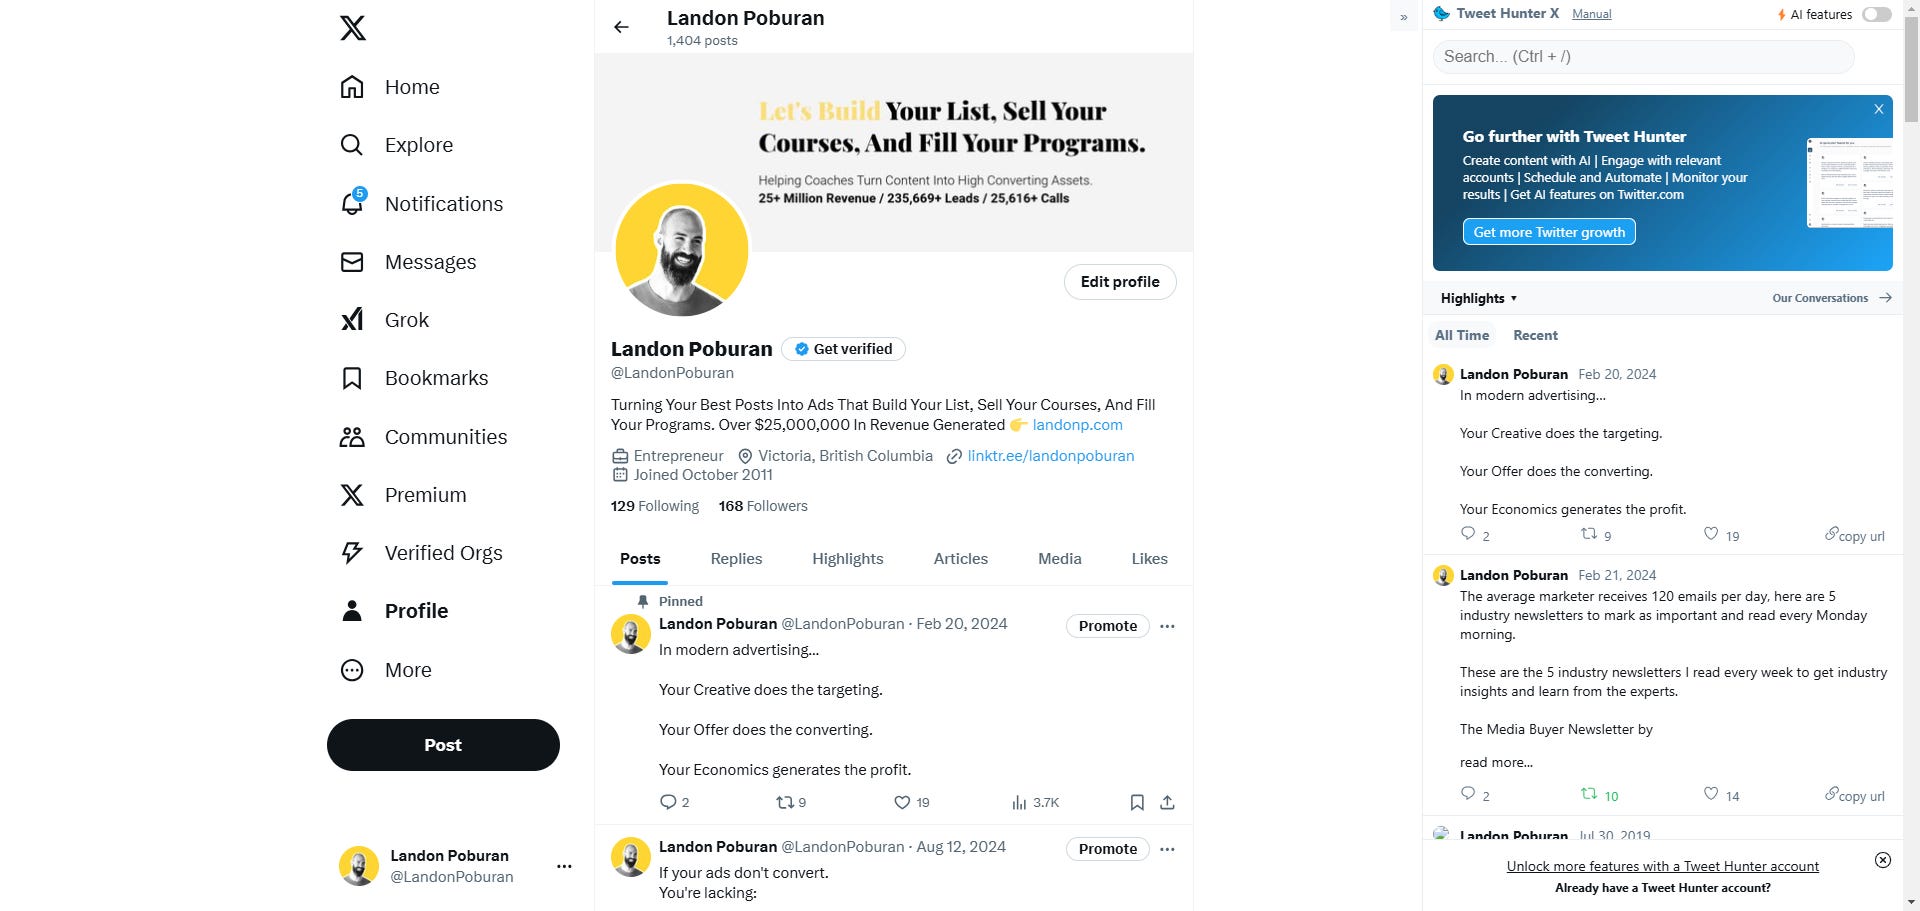Open Grok from the sidebar icon
Image resolution: width=1920 pixels, height=911 pixels.
[x=352, y=320]
